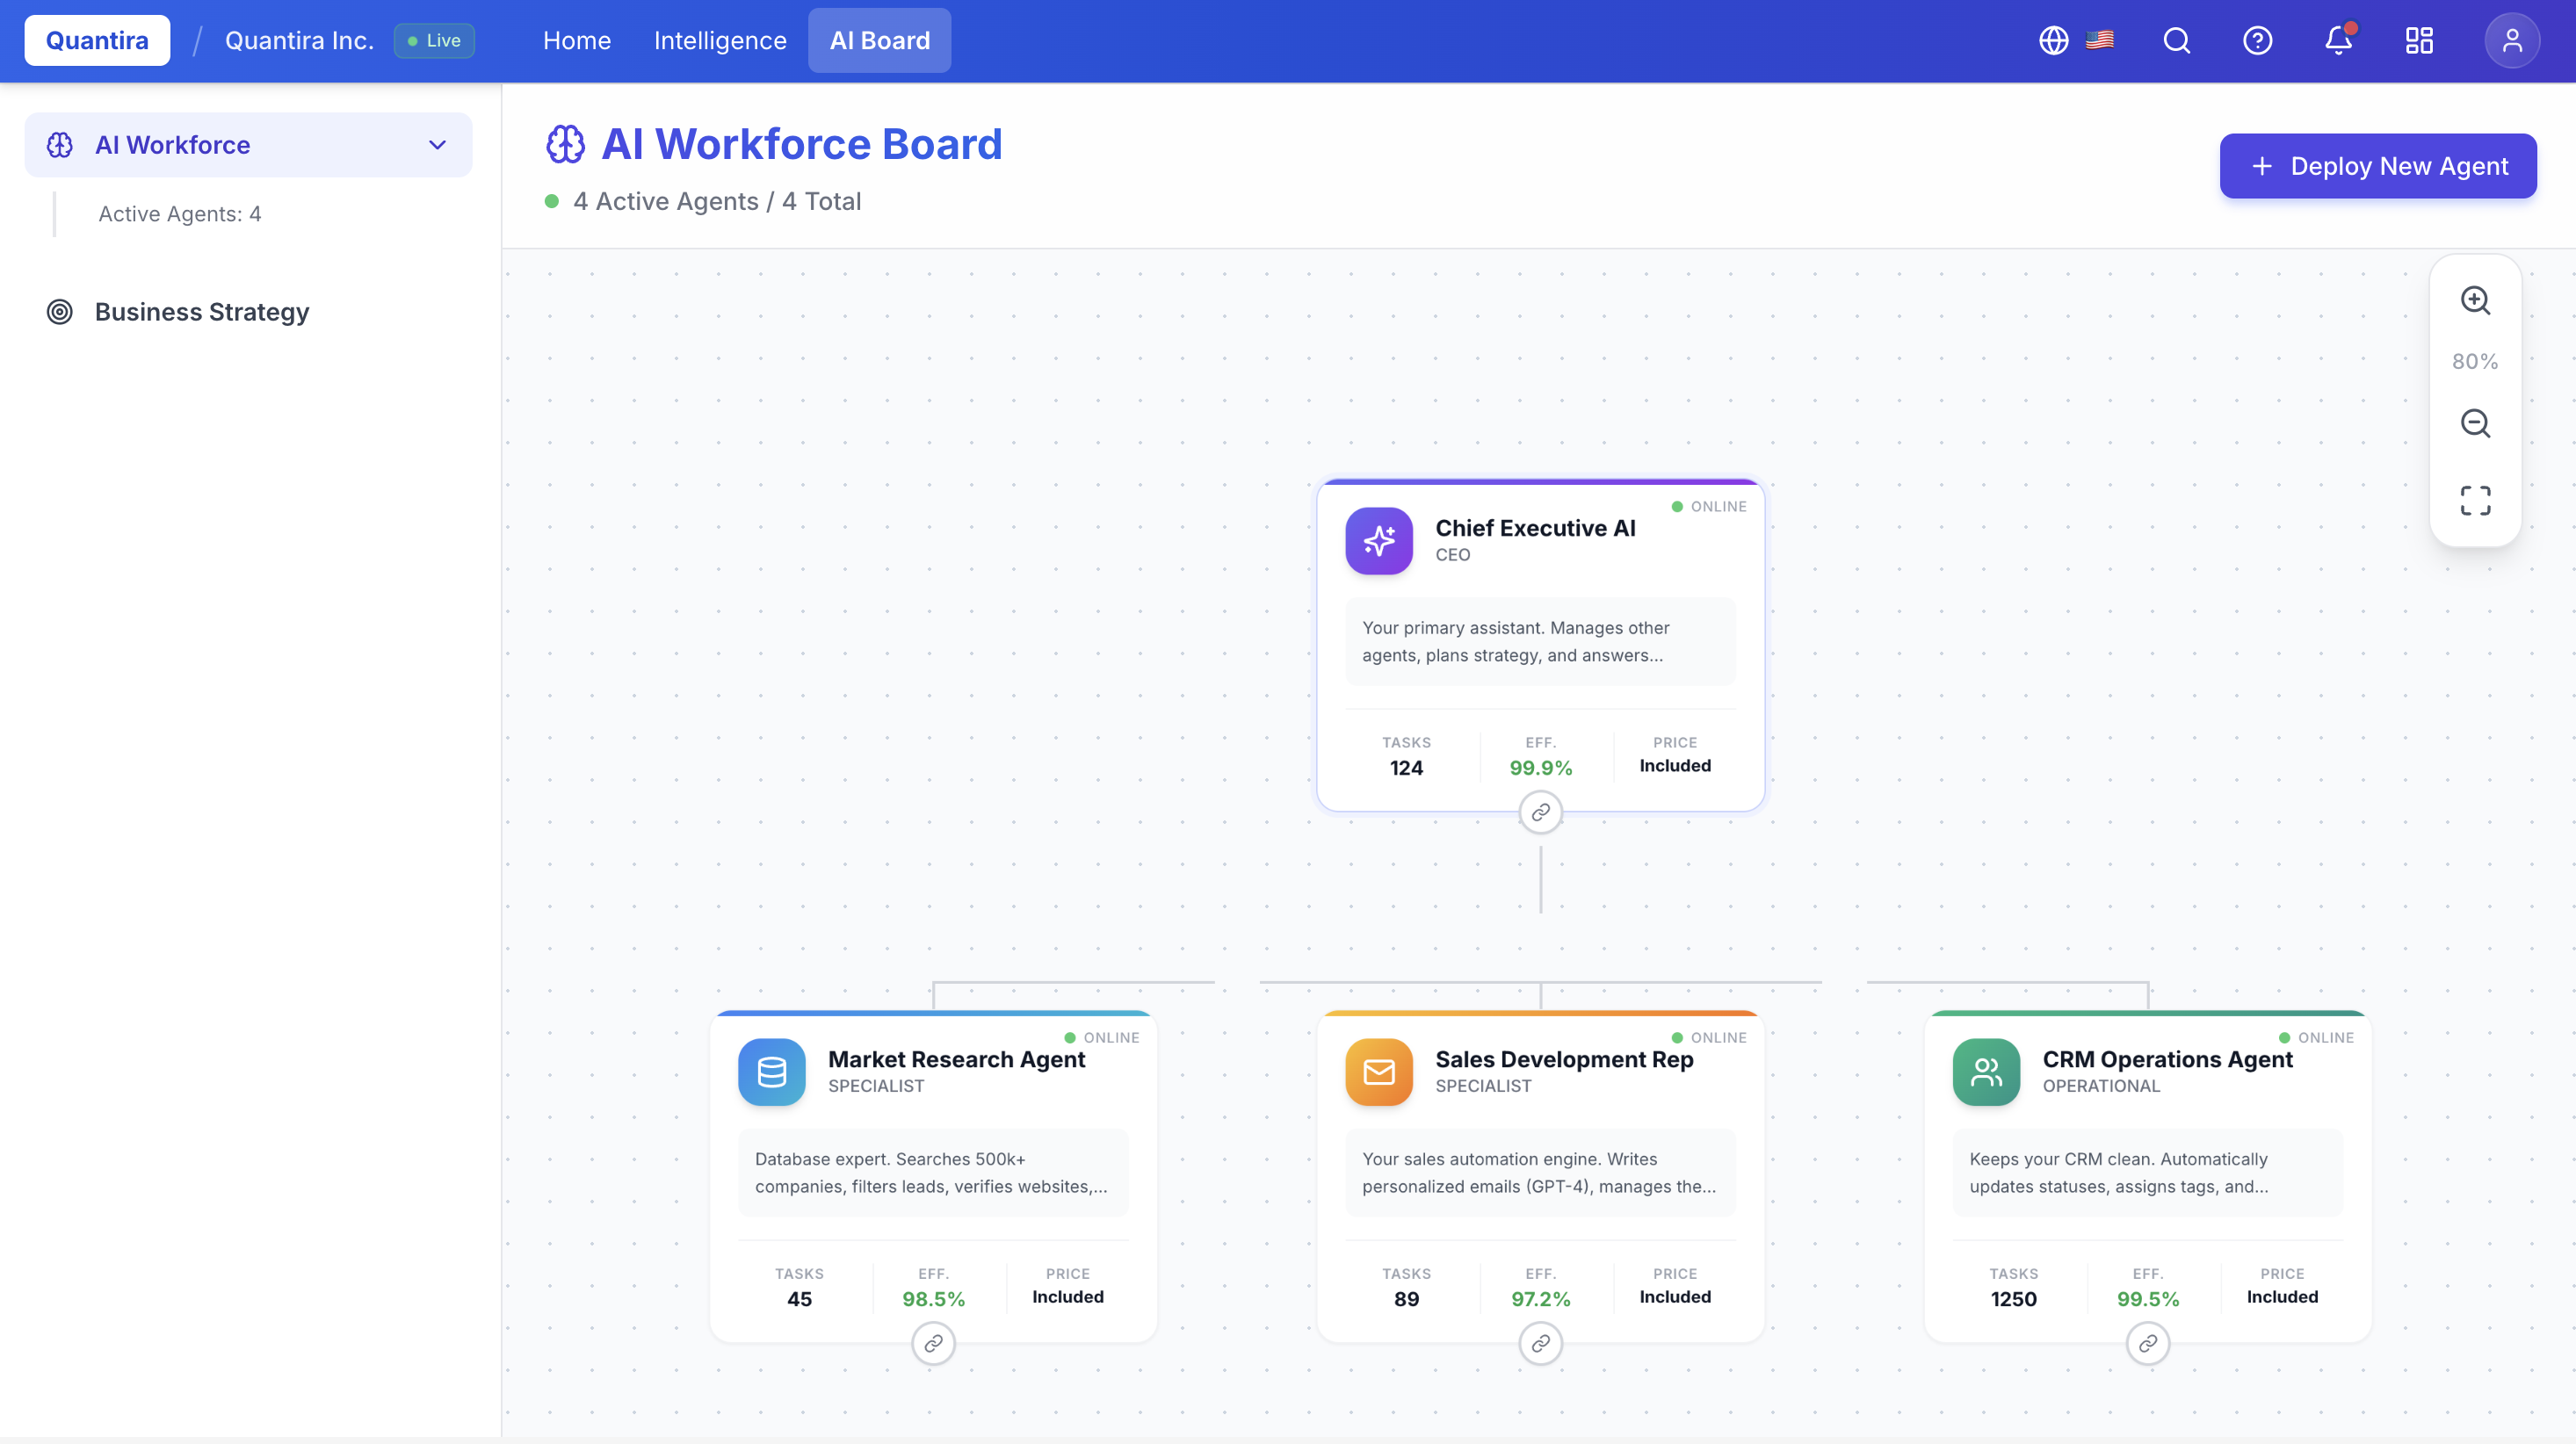
Task: Open Business Strategy in the sidebar
Action: [x=202, y=312]
